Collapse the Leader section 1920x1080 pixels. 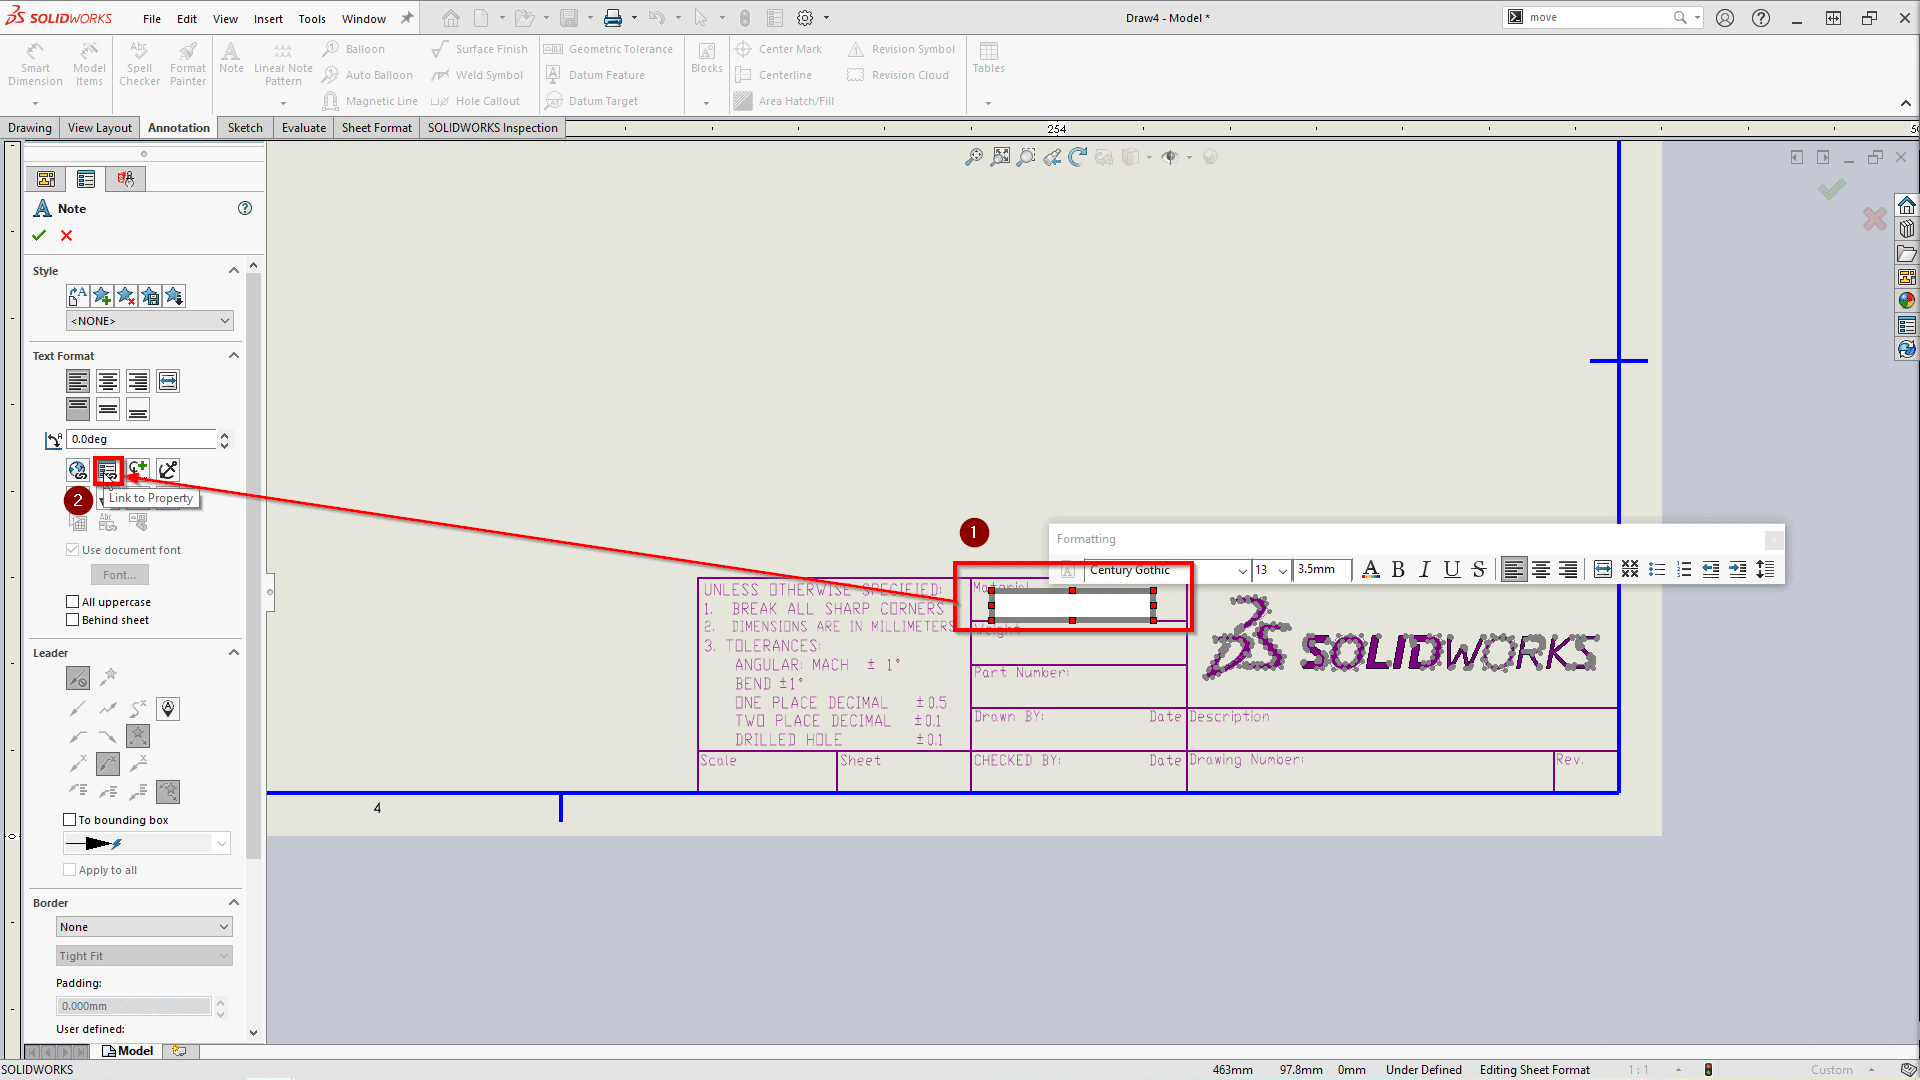pos(234,653)
